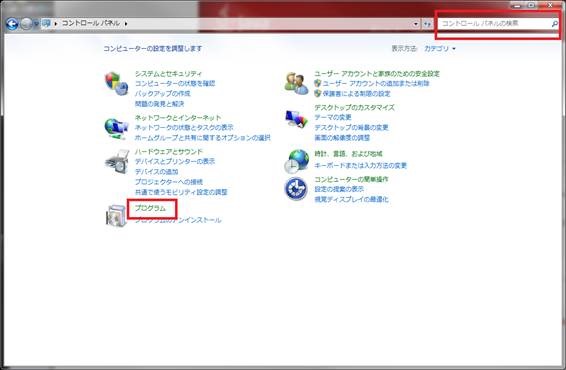Open ユーザー アカウントの追加または削除 link

(x=376, y=83)
